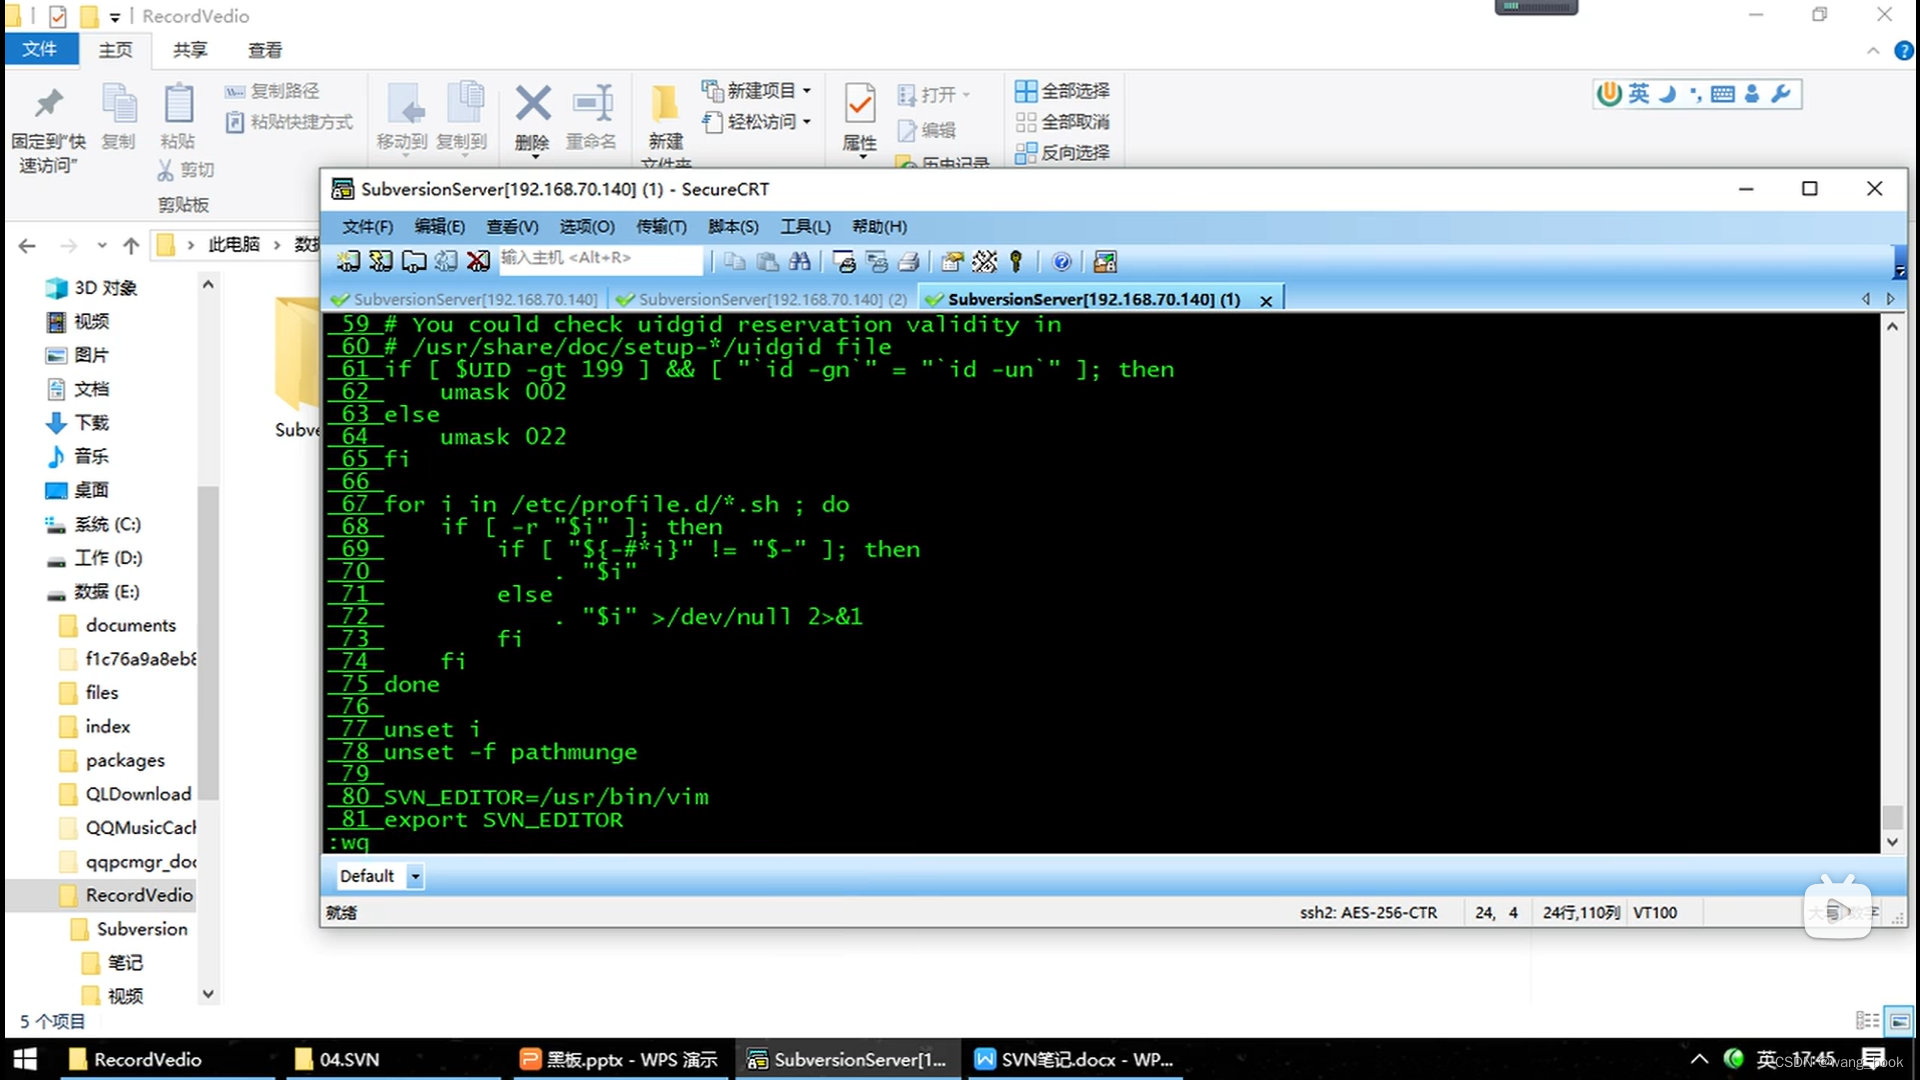Click Connect in Tab toolbar icon
The width and height of the screenshot is (1920, 1080).
413,262
